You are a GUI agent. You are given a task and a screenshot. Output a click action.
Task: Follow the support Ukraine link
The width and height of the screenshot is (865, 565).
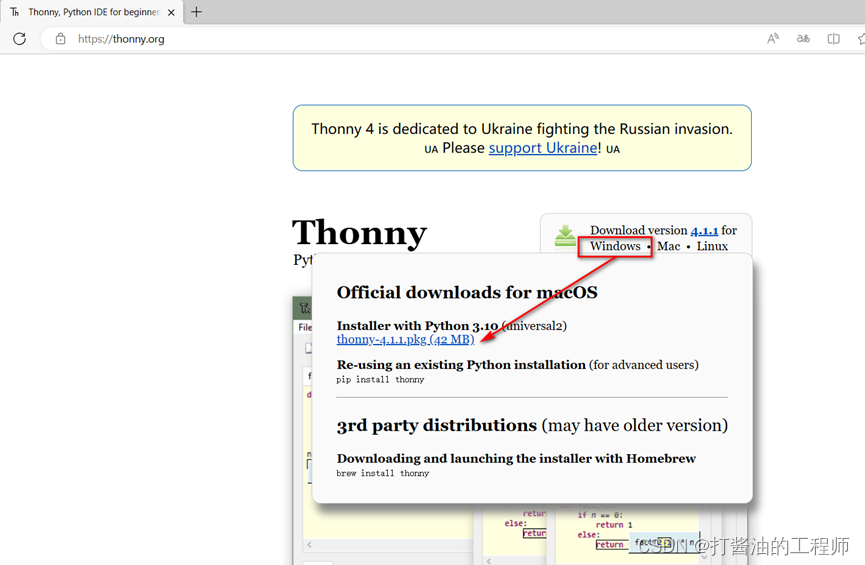(x=543, y=148)
